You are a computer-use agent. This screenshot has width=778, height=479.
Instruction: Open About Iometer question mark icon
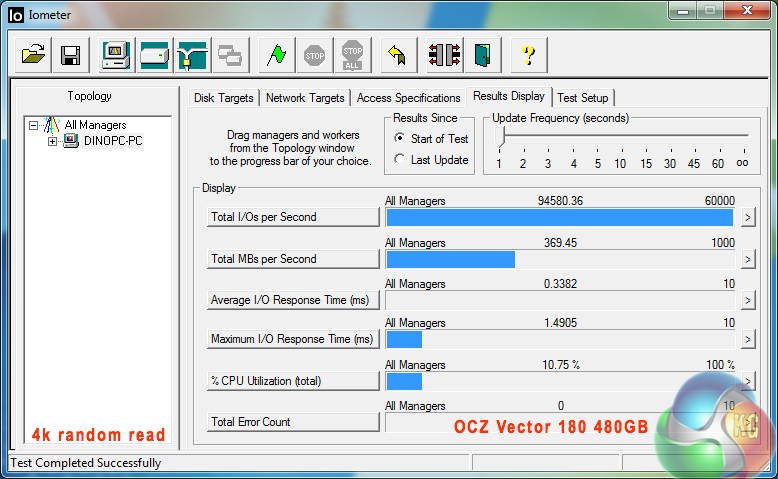[x=528, y=55]
